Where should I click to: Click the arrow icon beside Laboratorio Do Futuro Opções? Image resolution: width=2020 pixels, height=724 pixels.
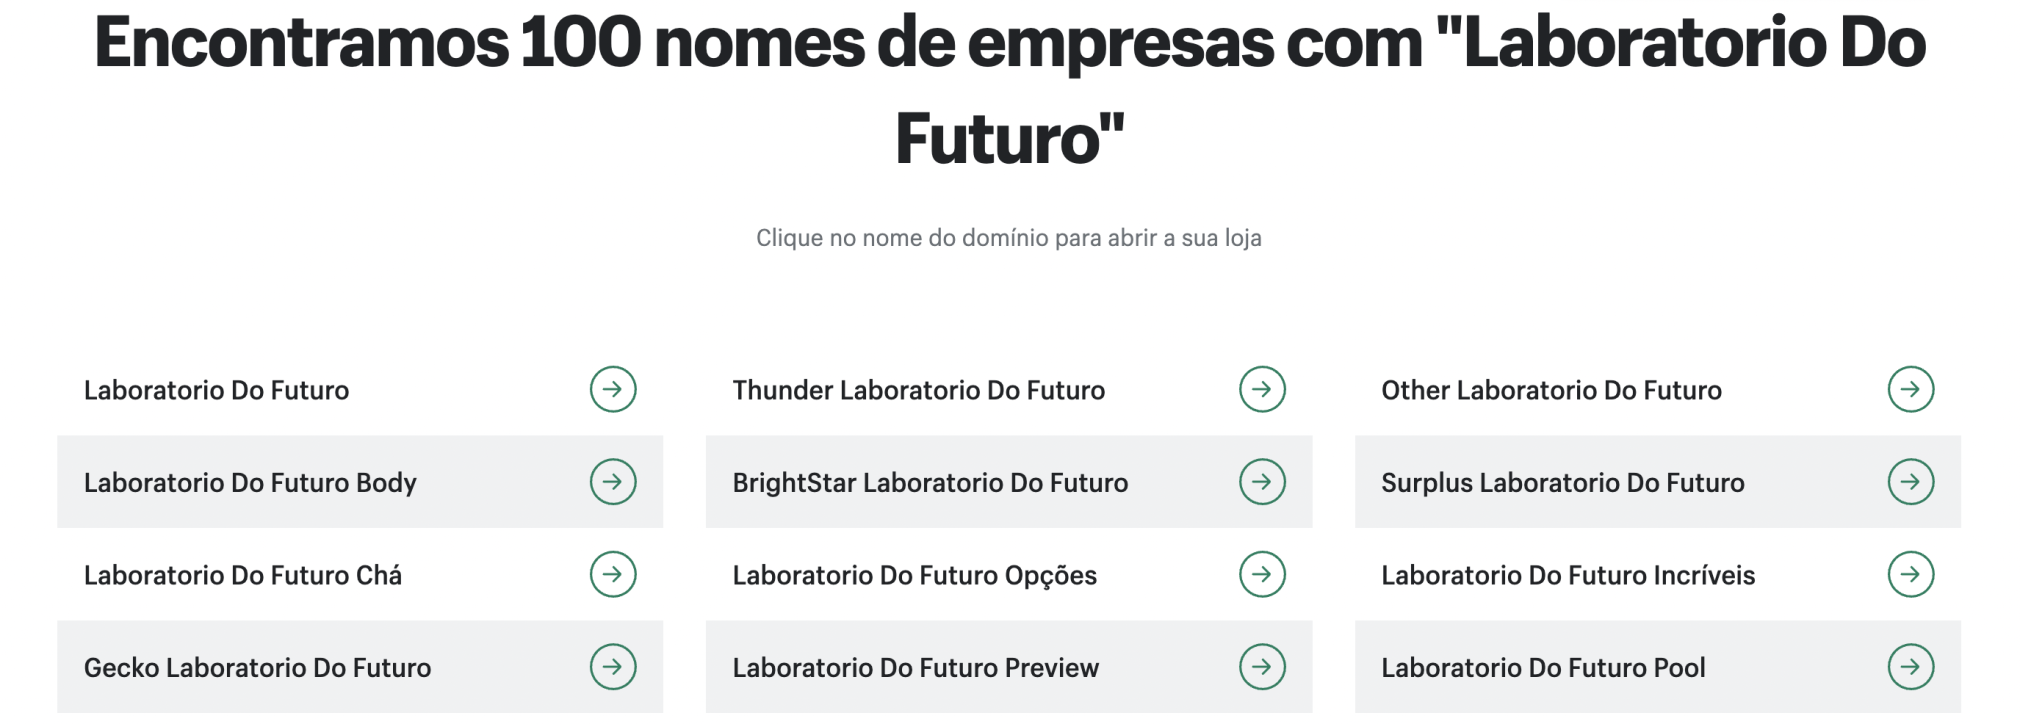pos(1263,574)
